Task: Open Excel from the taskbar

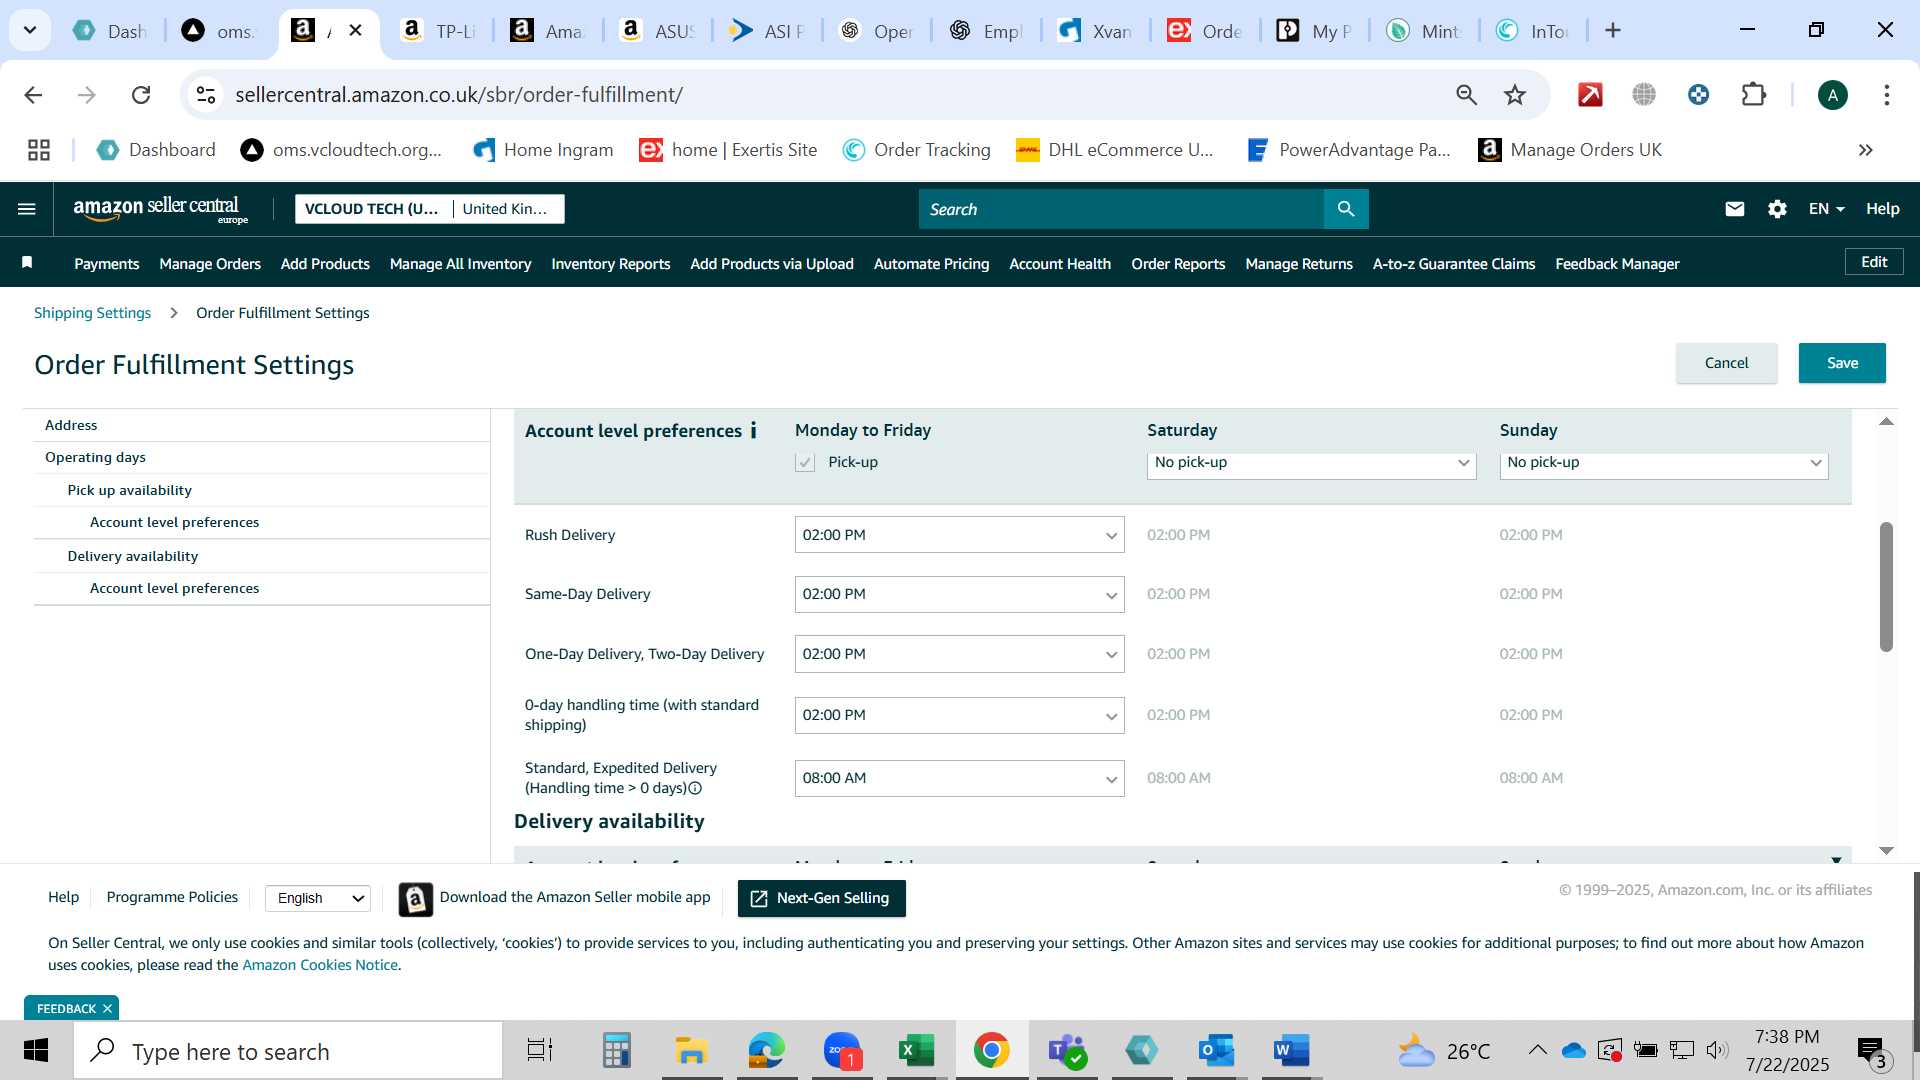Action: tap(915, 1051)
